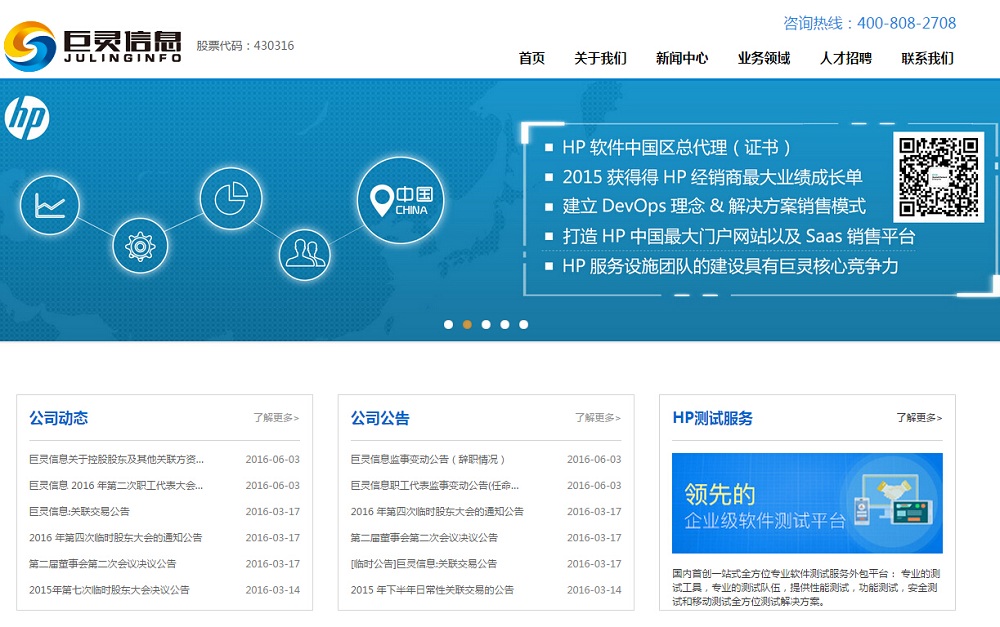Click the Juling Info swirl logo
1000x627 pixels.
(30, 46)
